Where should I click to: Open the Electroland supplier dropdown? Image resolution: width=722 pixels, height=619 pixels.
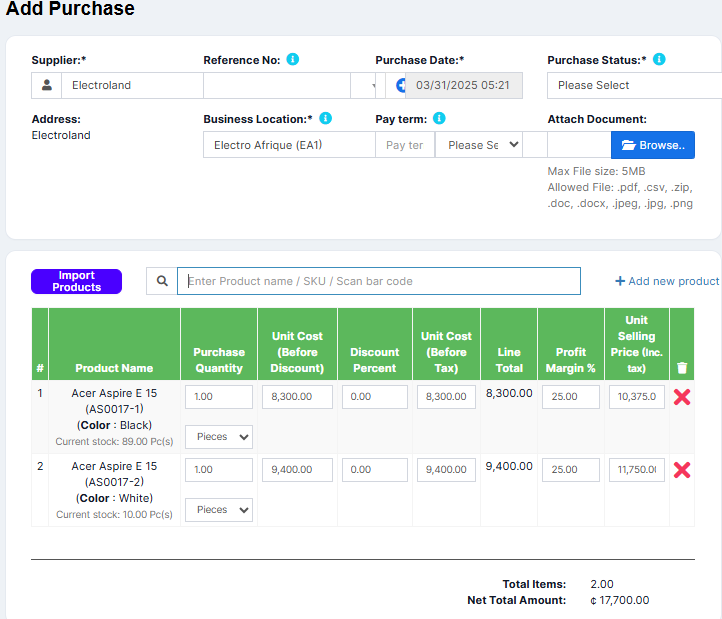pyautogui.click(x=132, y=85)
